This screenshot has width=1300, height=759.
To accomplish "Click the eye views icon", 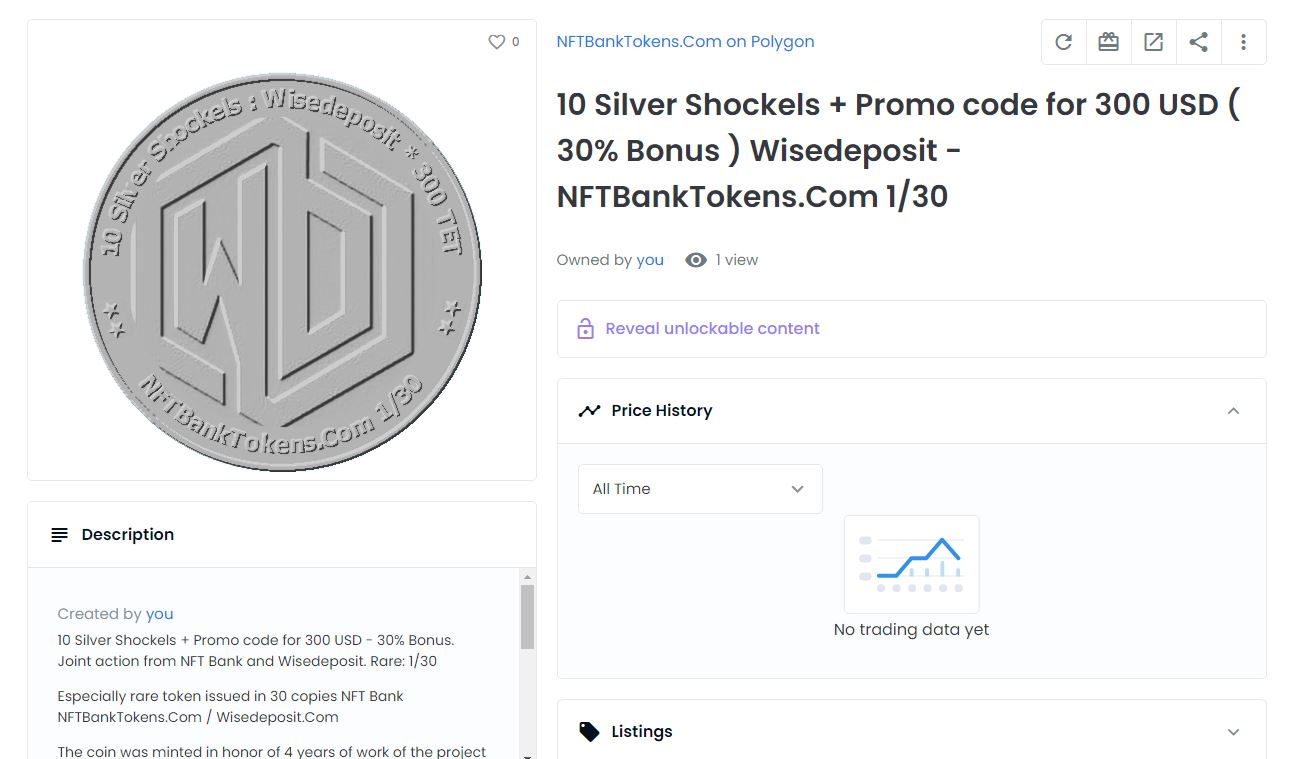I will click(x=696, y=260).
